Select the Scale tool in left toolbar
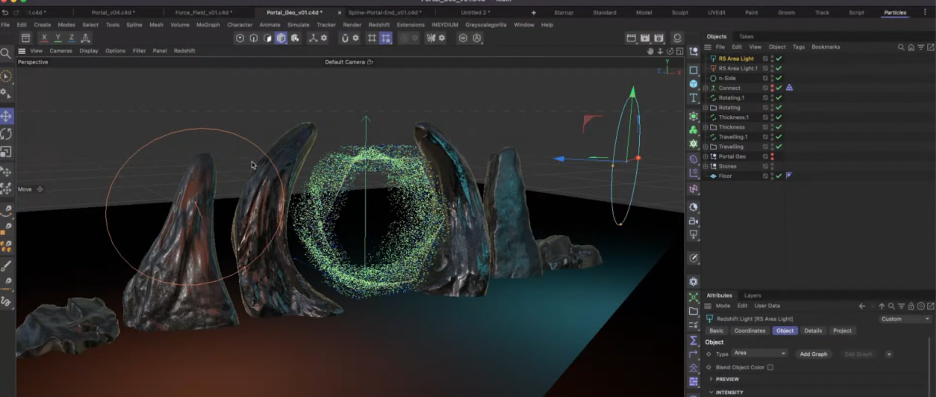This screenshot has height=397, width=936. [6, 152]
